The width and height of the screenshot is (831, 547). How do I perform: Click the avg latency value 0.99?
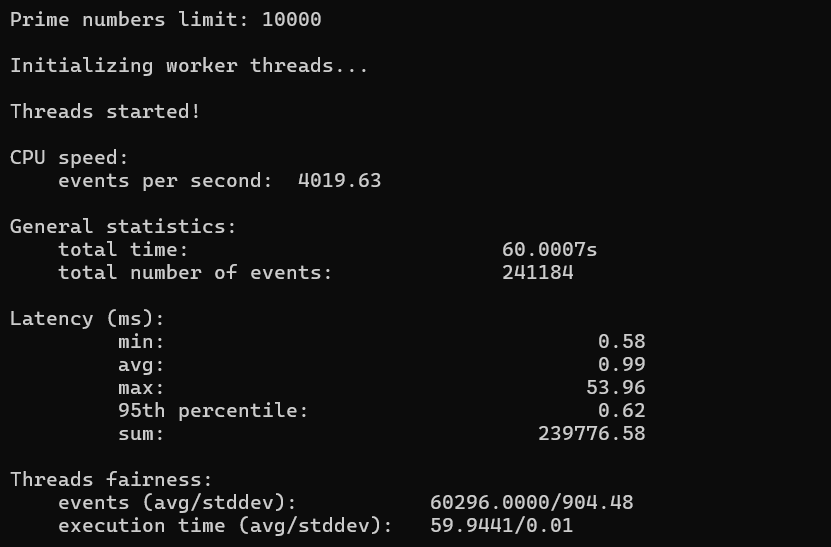click(x=622, y=365)
